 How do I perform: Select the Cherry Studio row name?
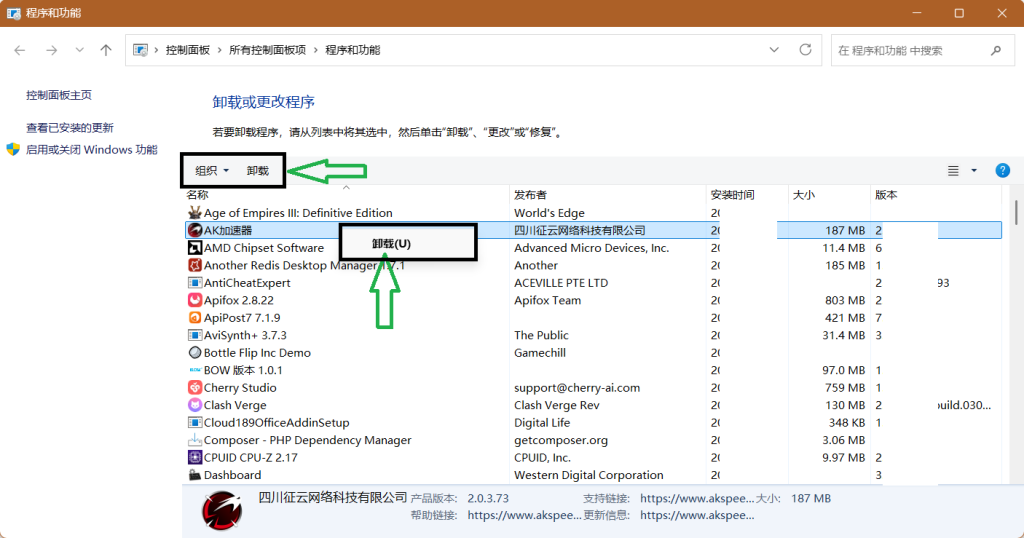pyautogui.click(x=240, y=387)
